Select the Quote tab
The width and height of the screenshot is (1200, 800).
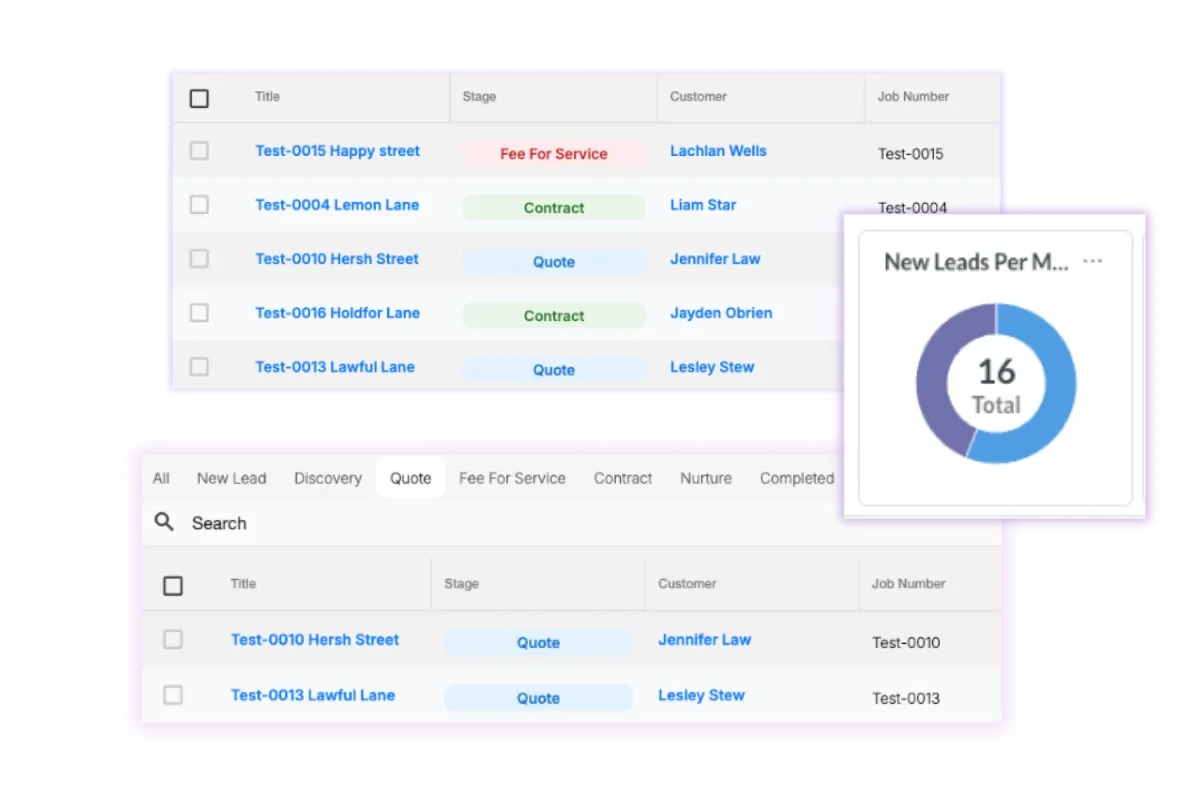coord(410,478)
